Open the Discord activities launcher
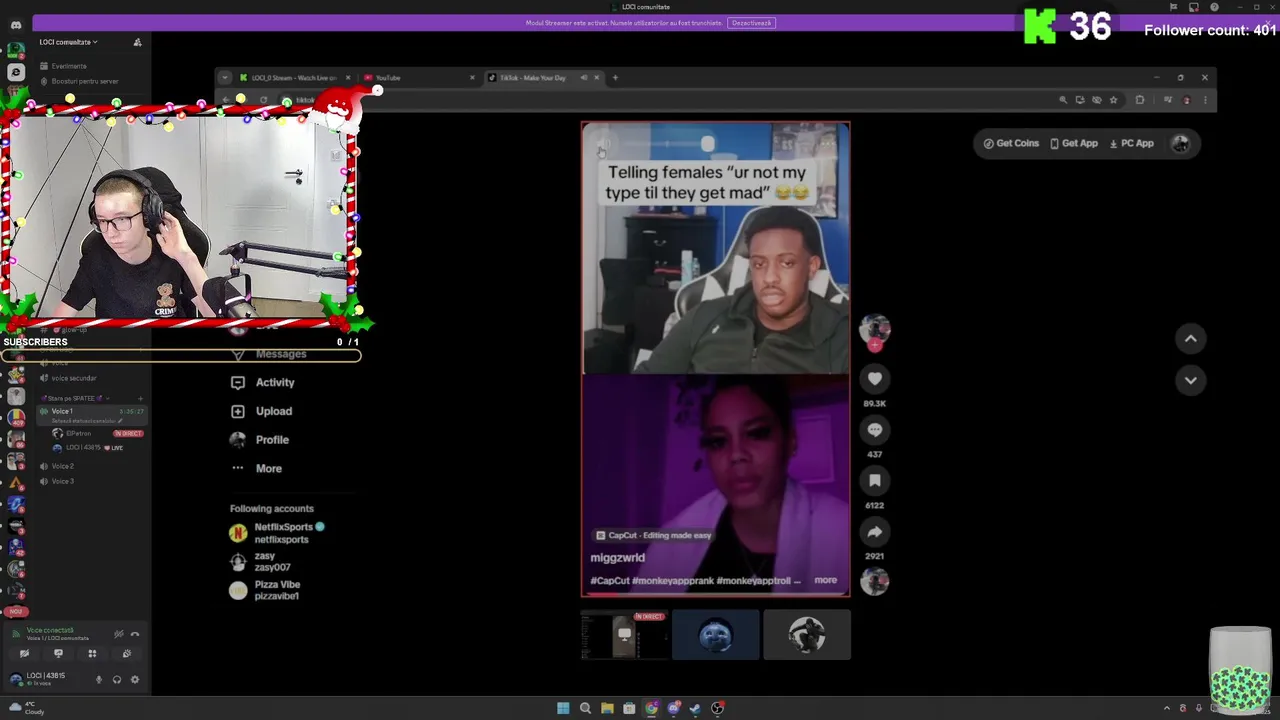1280x720 pixels. tap(92, 654)
